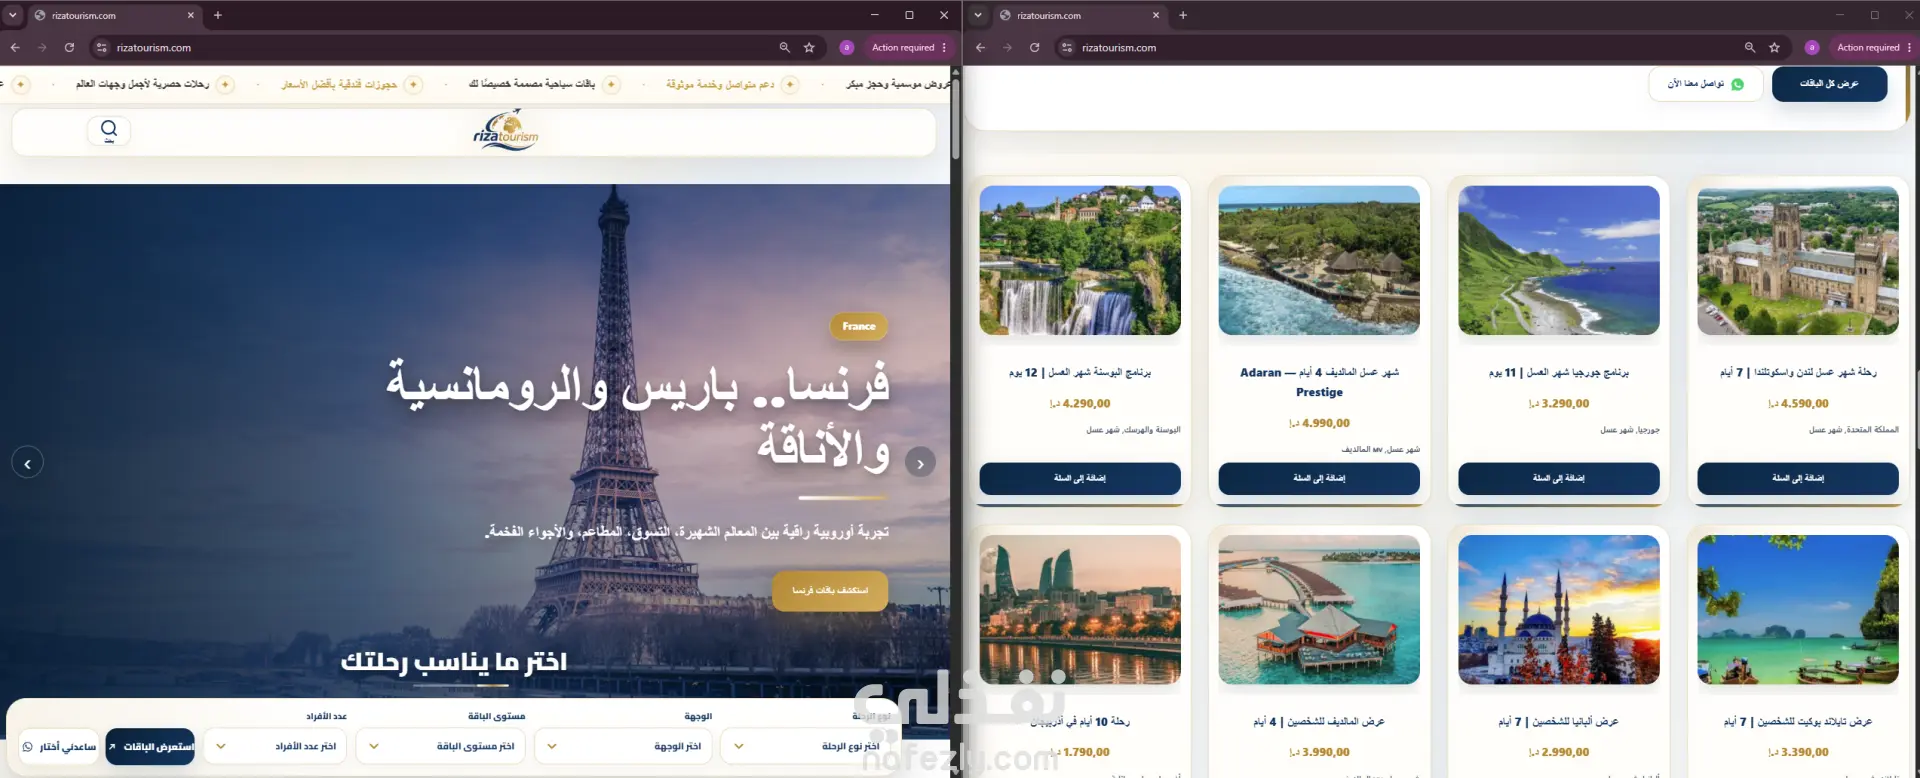This screenshot has width=1920, height=778.
Task: Left window: bookmark this tab with star
Action: [809, 47]
